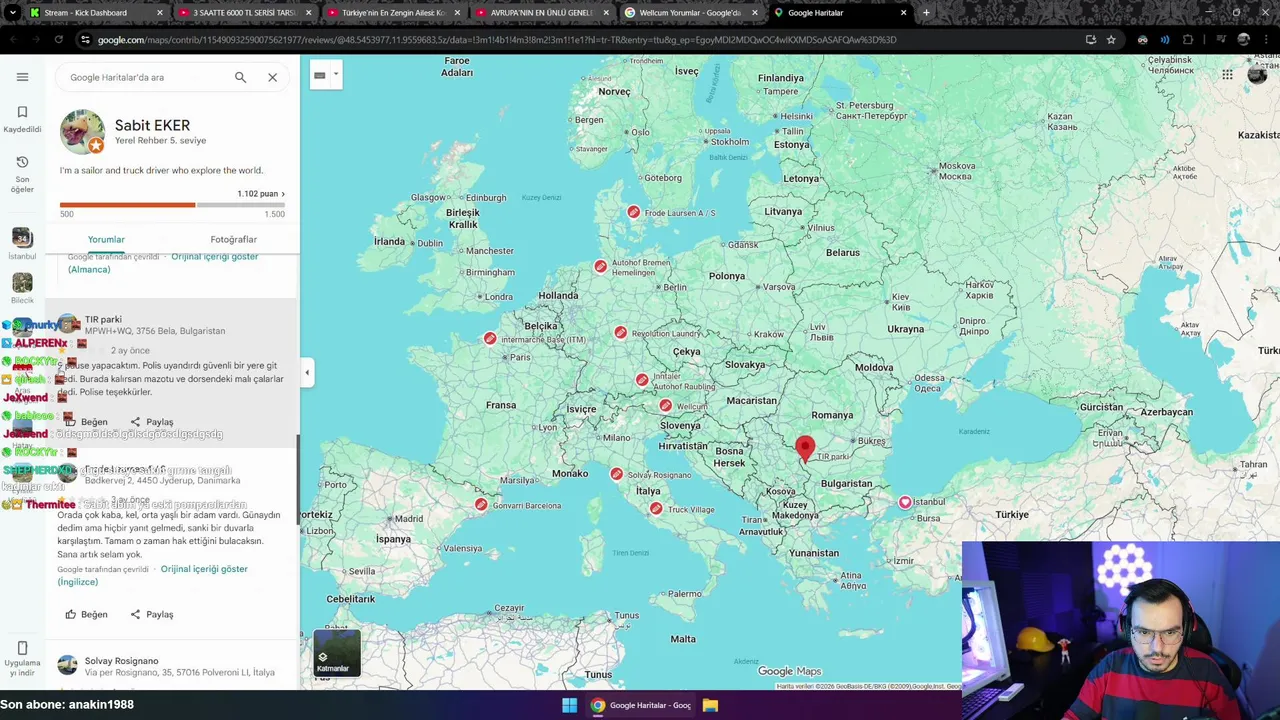Clear the search box with the X icon

(272, 77)
